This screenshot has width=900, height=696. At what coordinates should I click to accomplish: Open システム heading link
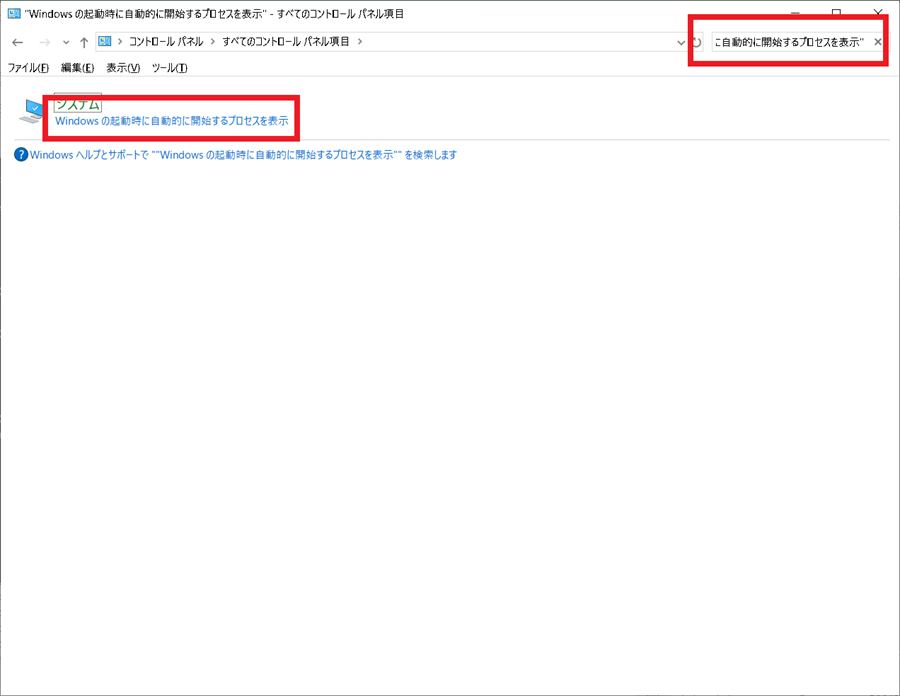(x=78, y=104)
